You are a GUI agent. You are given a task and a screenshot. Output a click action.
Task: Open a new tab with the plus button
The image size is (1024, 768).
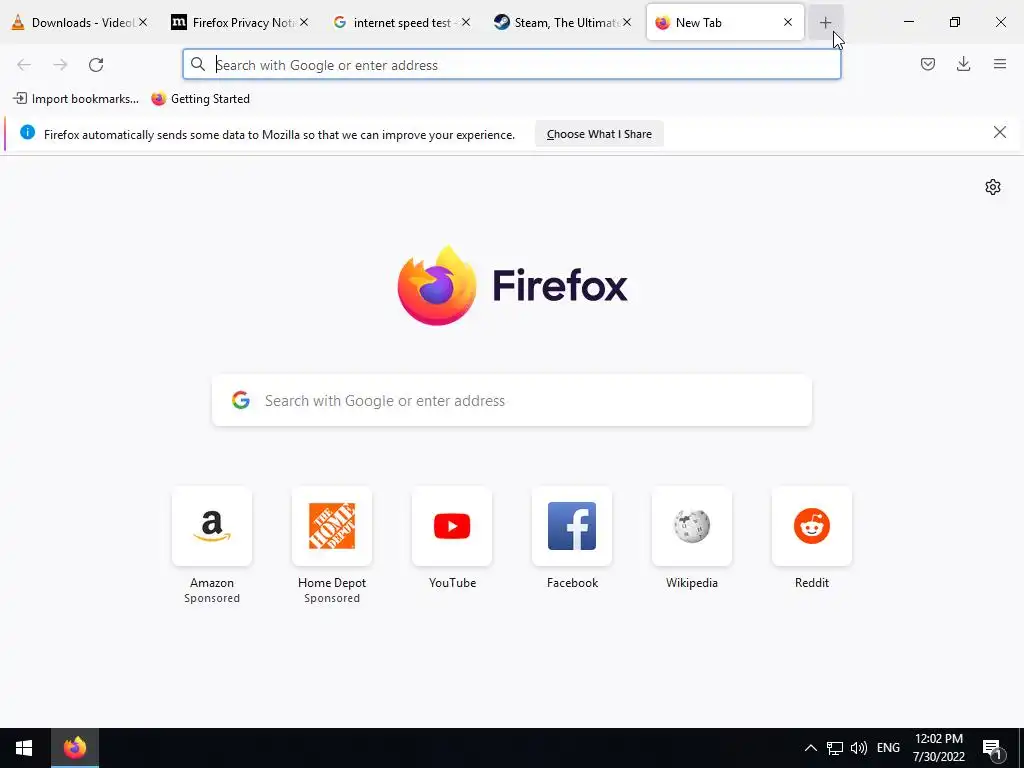point(825,23)
